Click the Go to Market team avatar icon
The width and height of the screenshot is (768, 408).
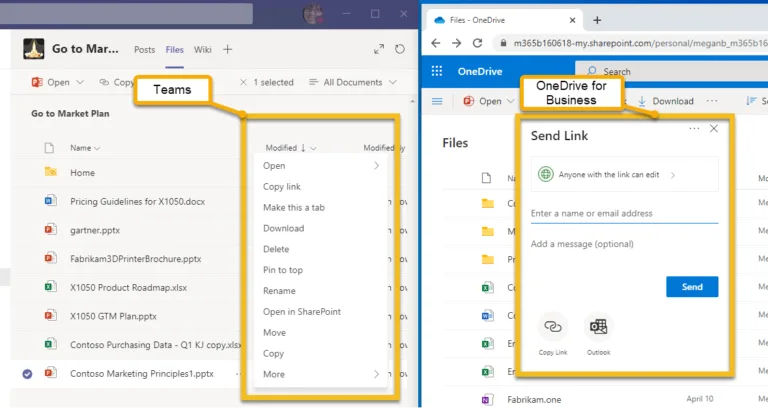point(34,49)
